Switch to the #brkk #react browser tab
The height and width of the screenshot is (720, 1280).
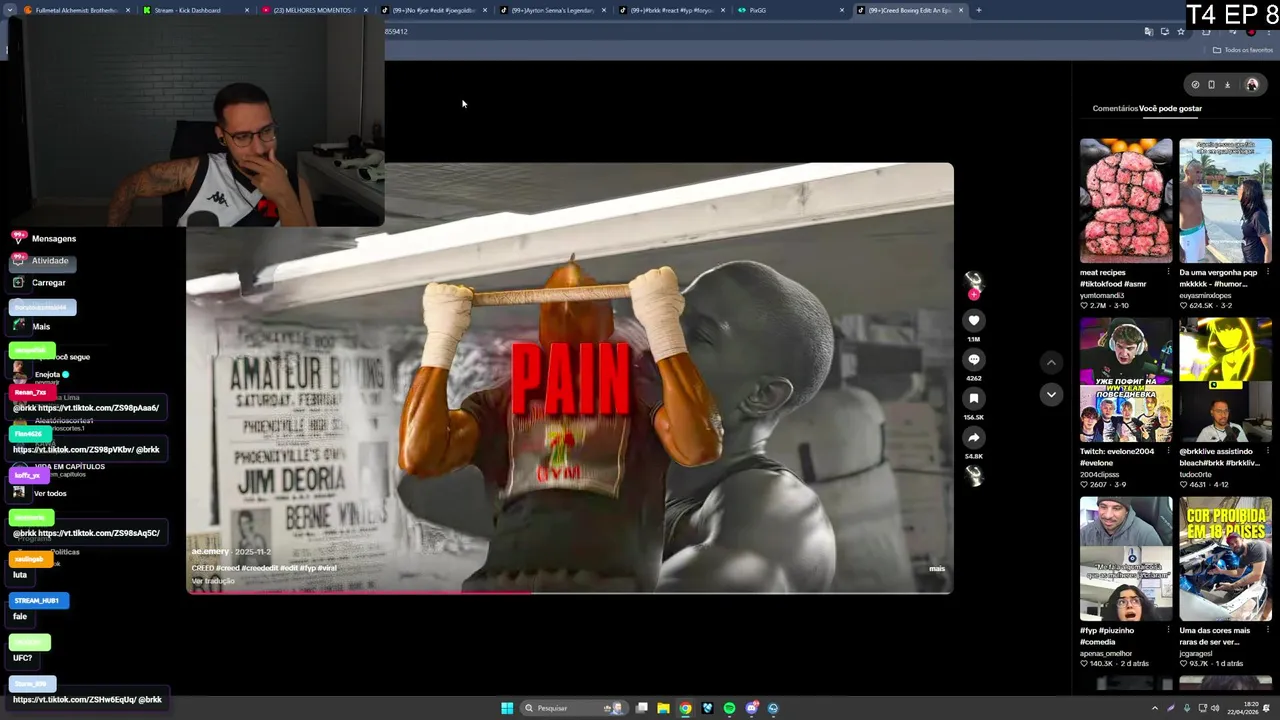672,10
